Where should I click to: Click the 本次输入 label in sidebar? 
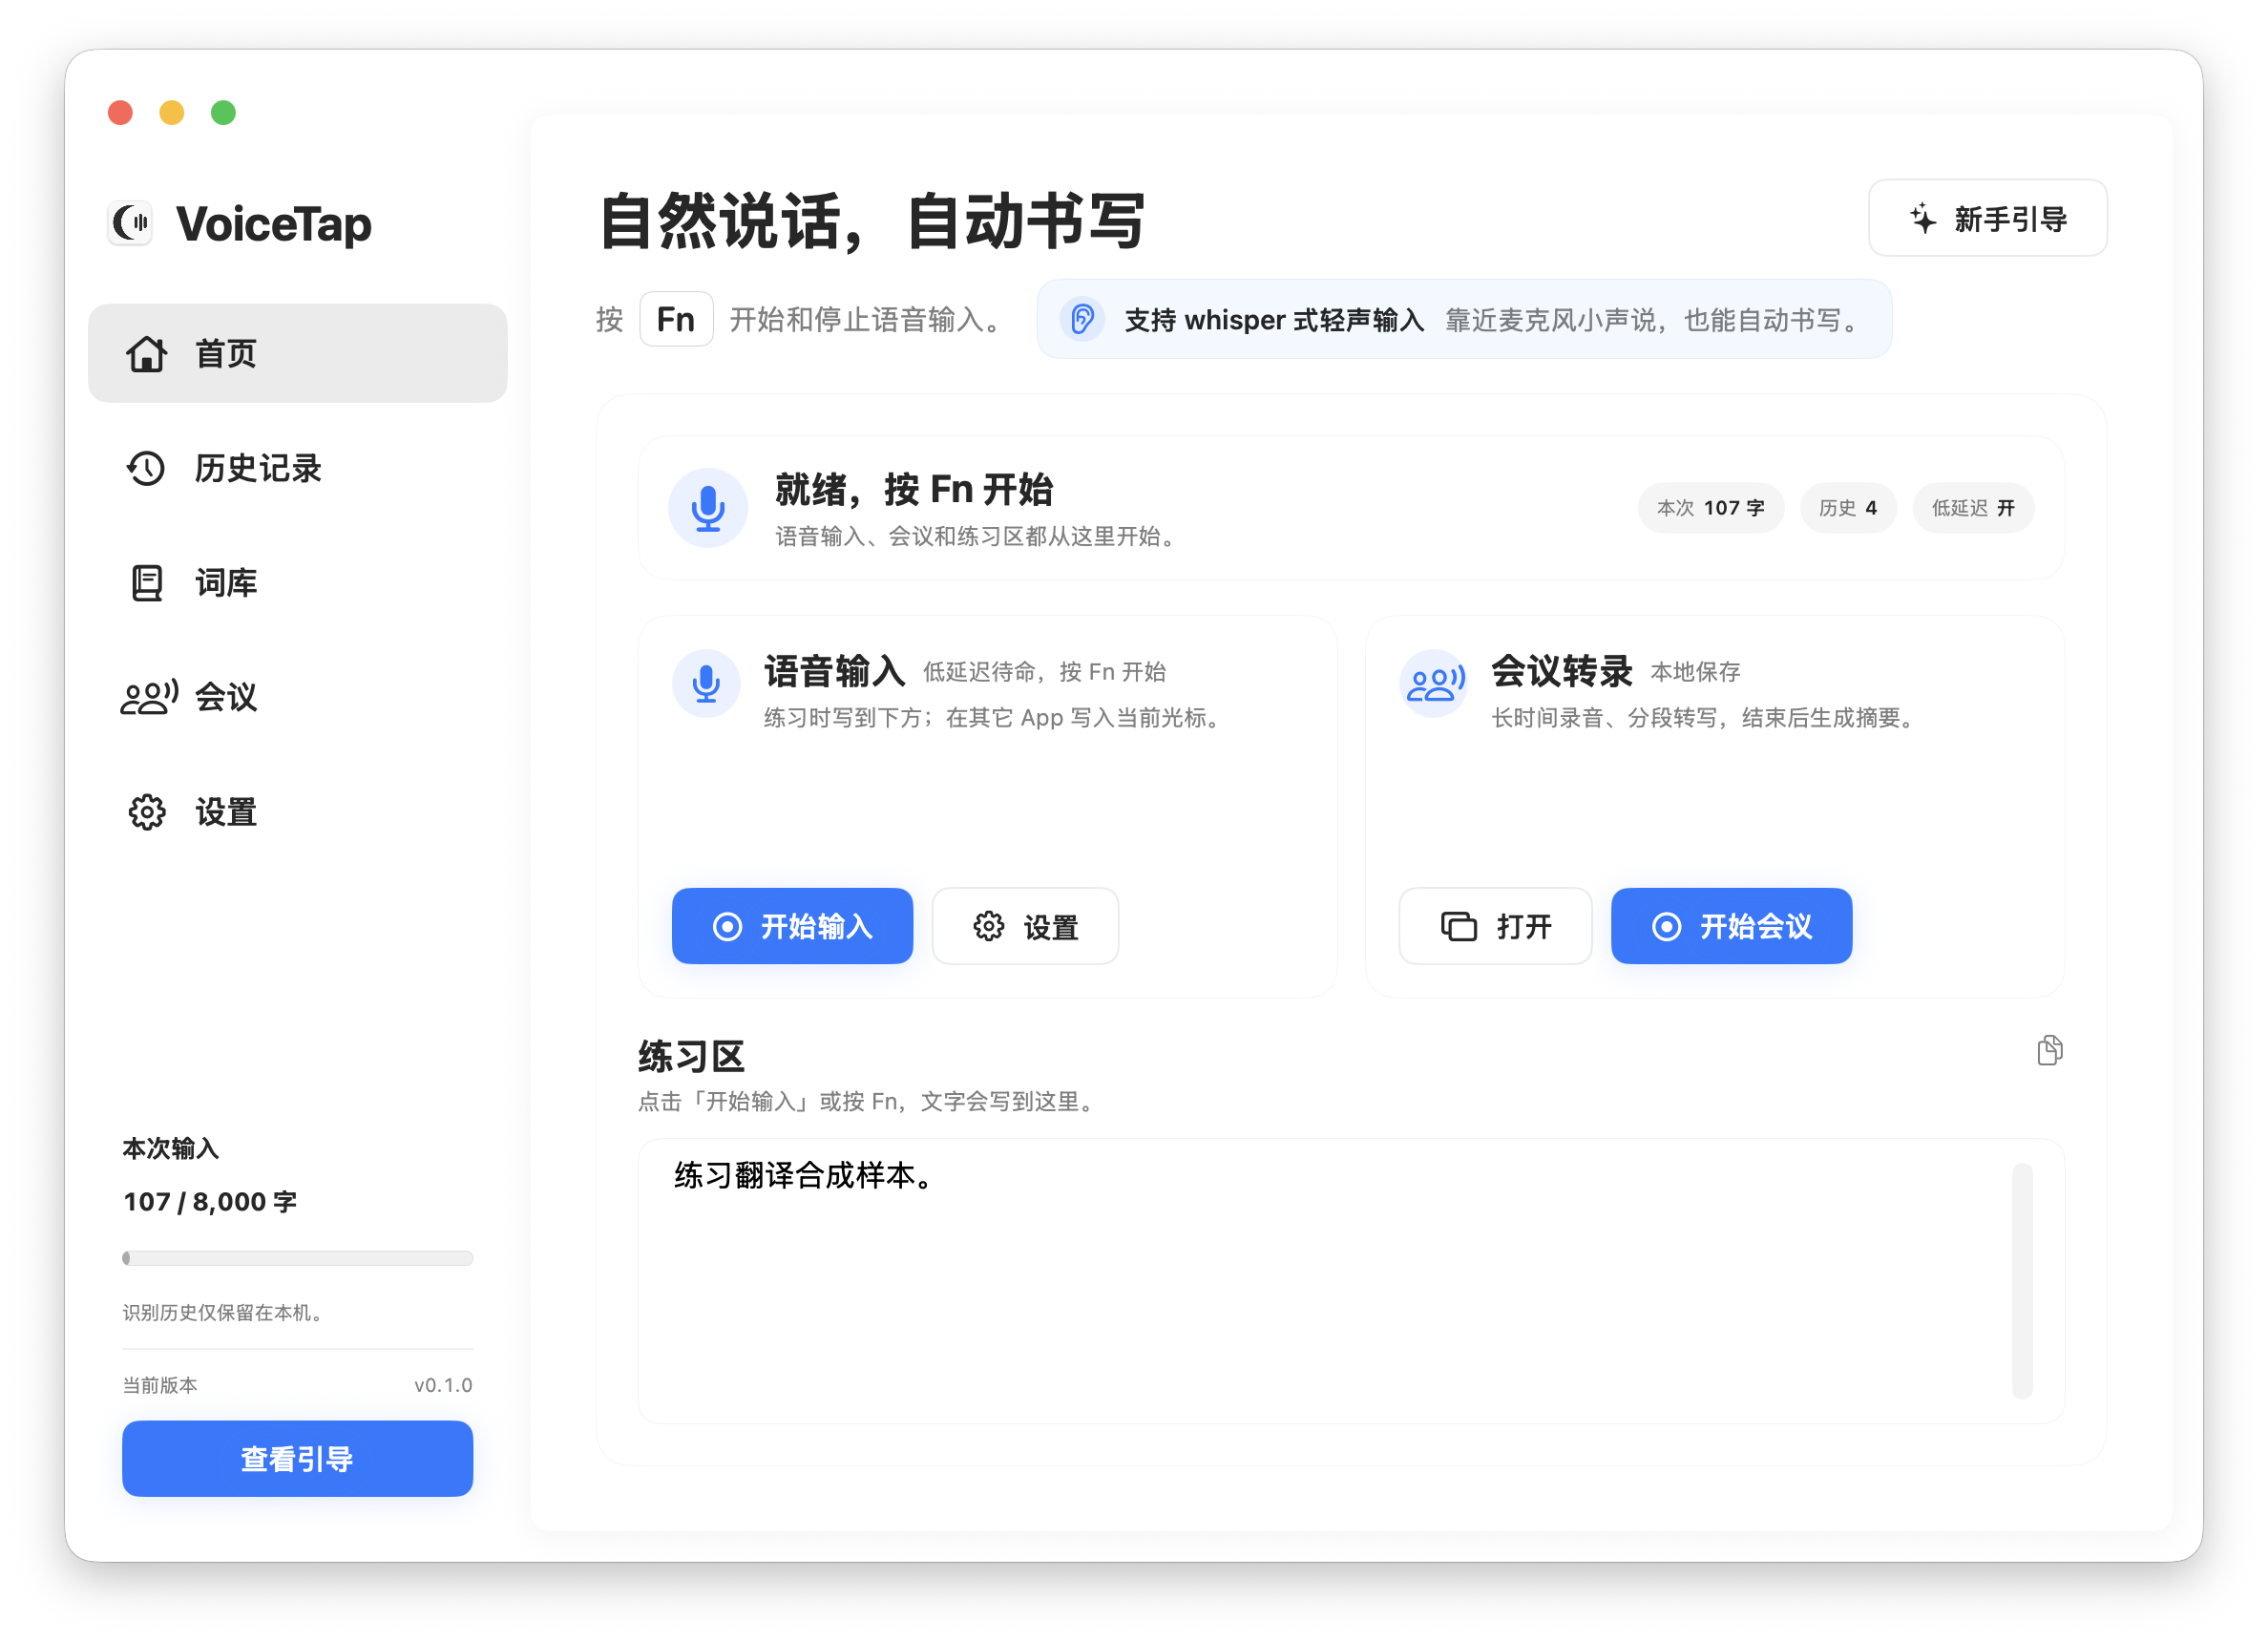click(x=170, y=1148)
